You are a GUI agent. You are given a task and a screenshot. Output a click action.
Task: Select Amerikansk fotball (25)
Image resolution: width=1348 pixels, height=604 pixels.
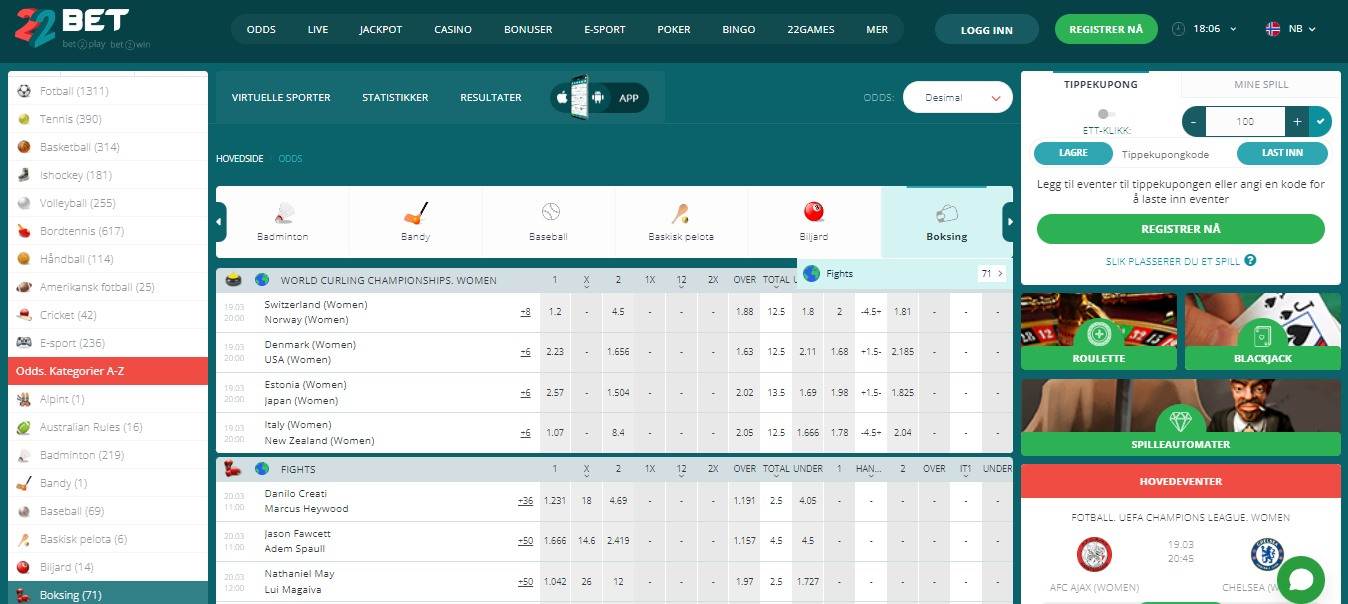point(108,287)
